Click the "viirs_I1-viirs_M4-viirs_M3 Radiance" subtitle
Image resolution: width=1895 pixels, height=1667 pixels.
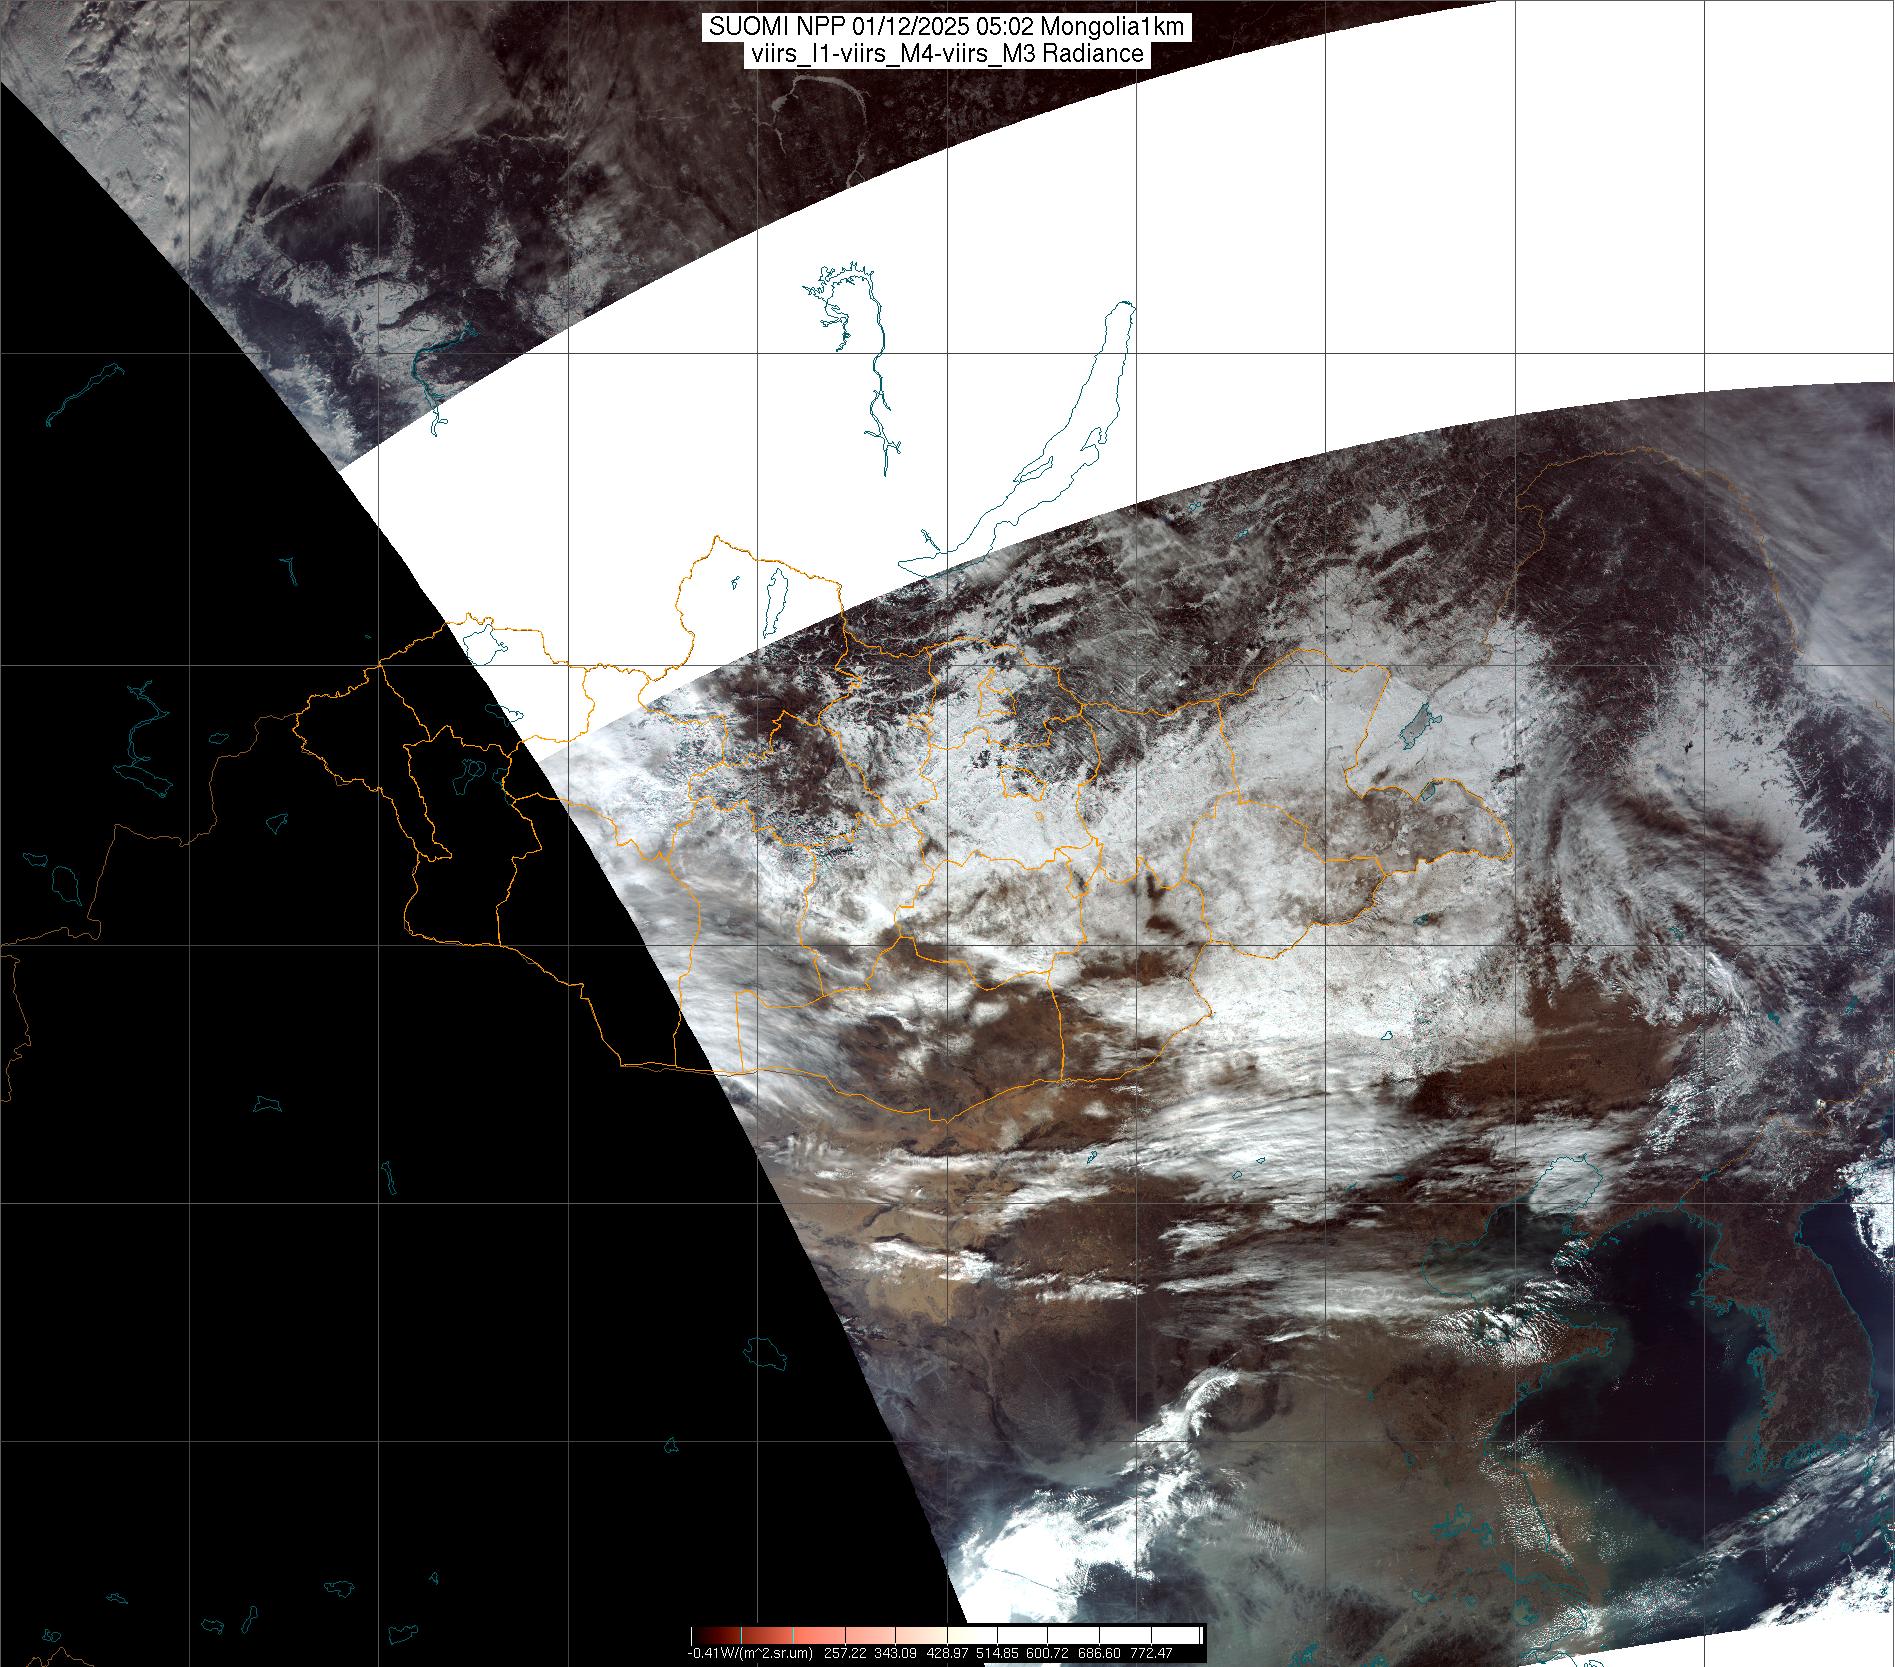pyautogui.click(x=946, y=54)
